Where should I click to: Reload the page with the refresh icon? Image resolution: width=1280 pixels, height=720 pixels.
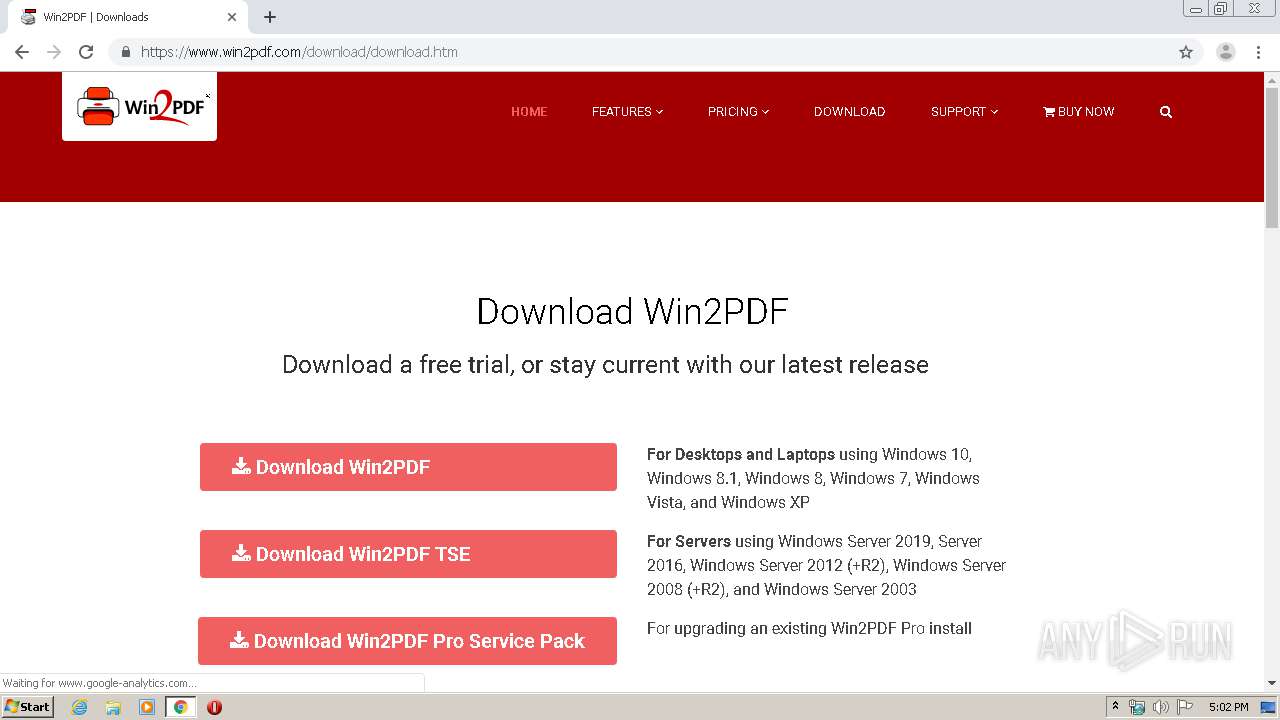[86, 52]
